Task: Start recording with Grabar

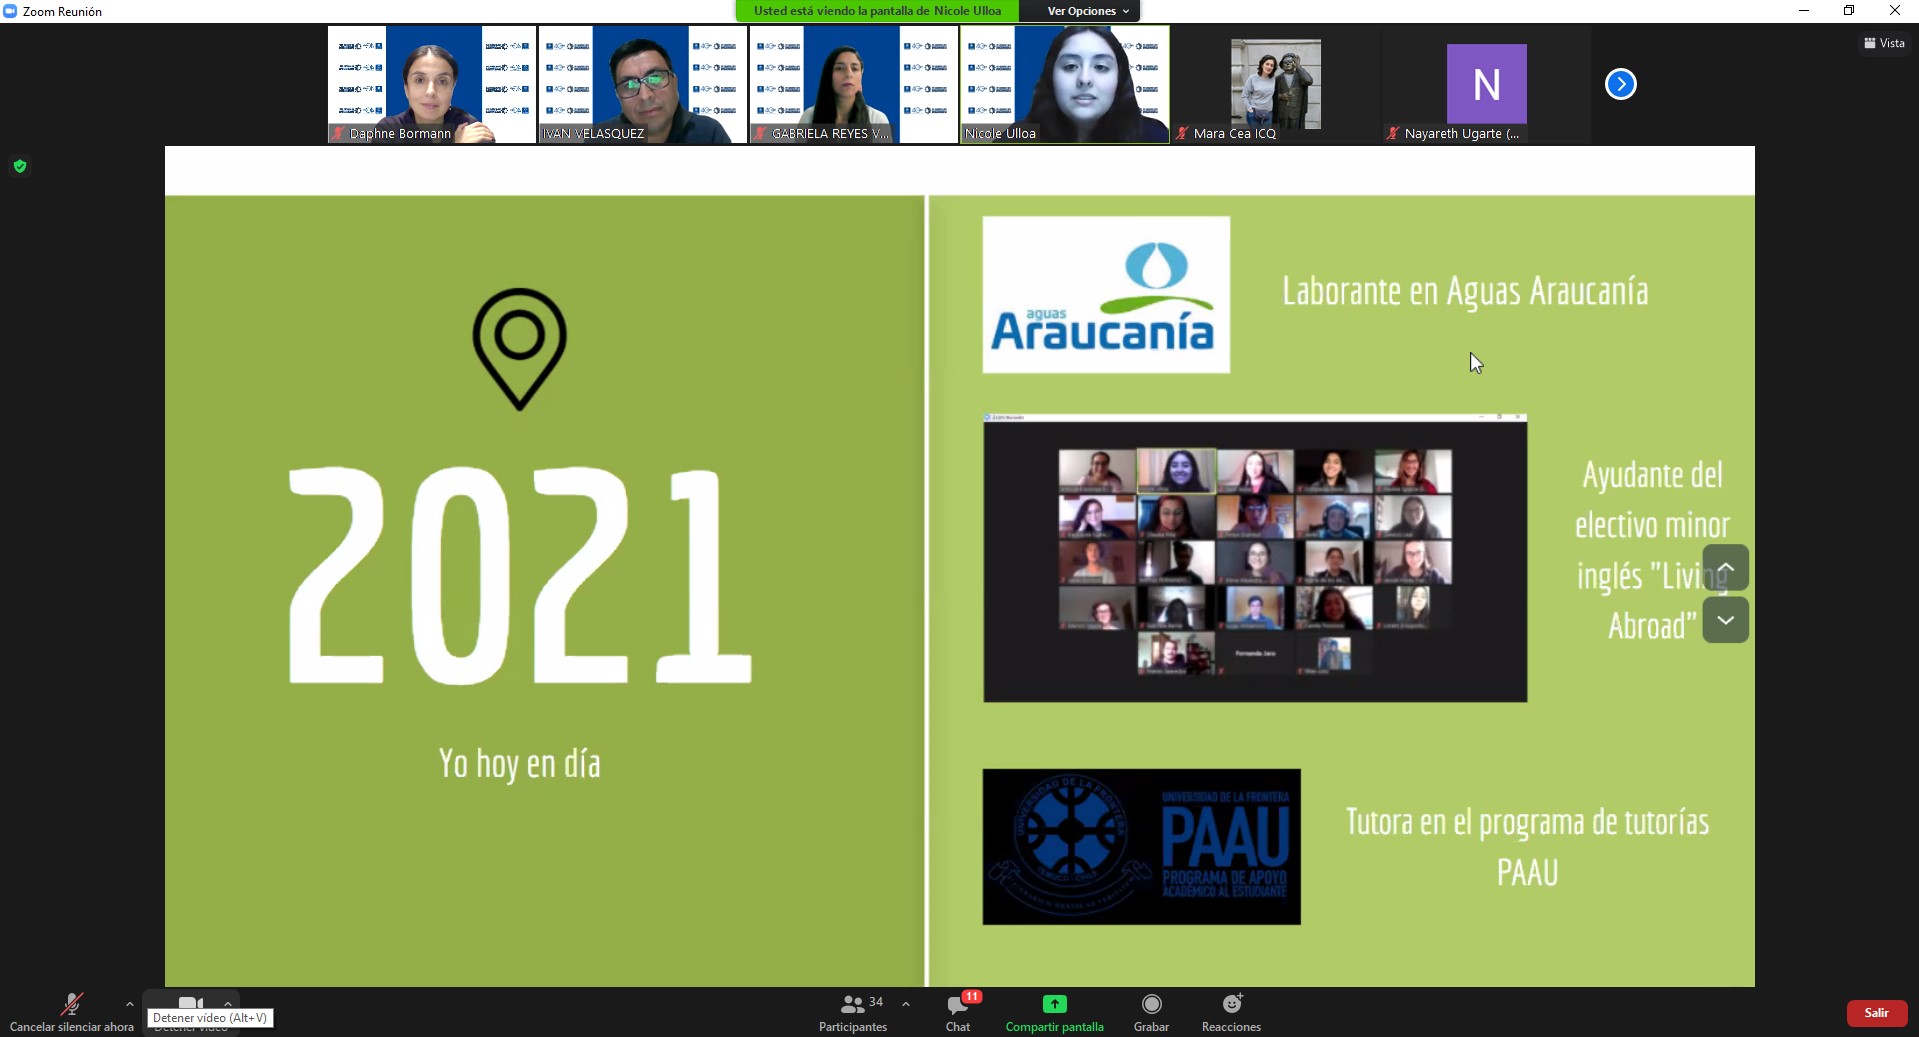Action: 1151,1011
